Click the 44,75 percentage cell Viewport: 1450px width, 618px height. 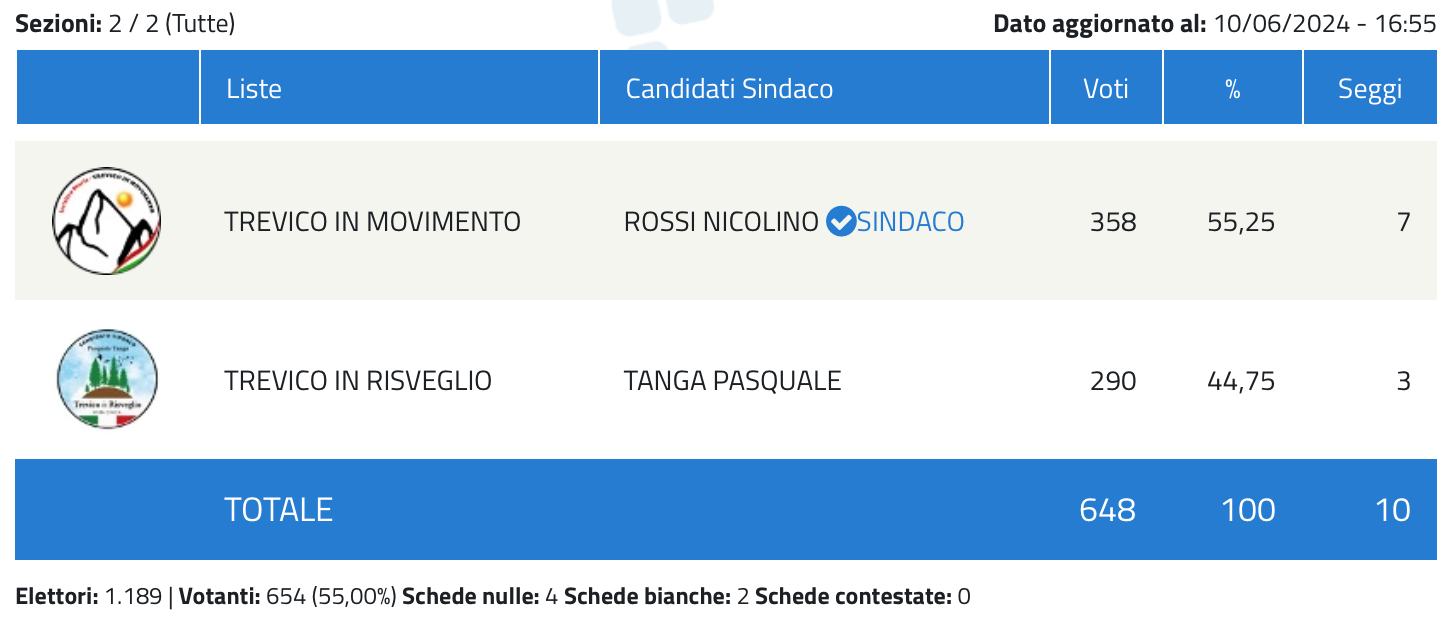1241,381
